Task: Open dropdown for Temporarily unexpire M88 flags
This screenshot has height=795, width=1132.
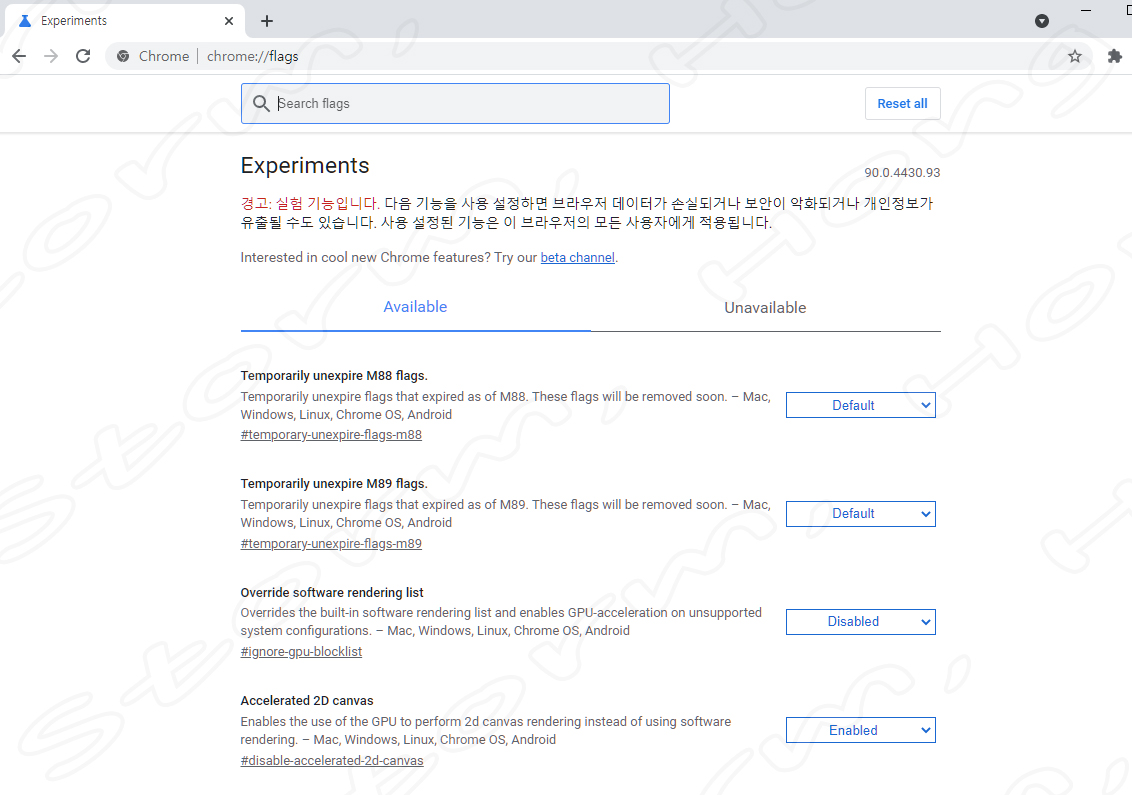Action: 861,405
